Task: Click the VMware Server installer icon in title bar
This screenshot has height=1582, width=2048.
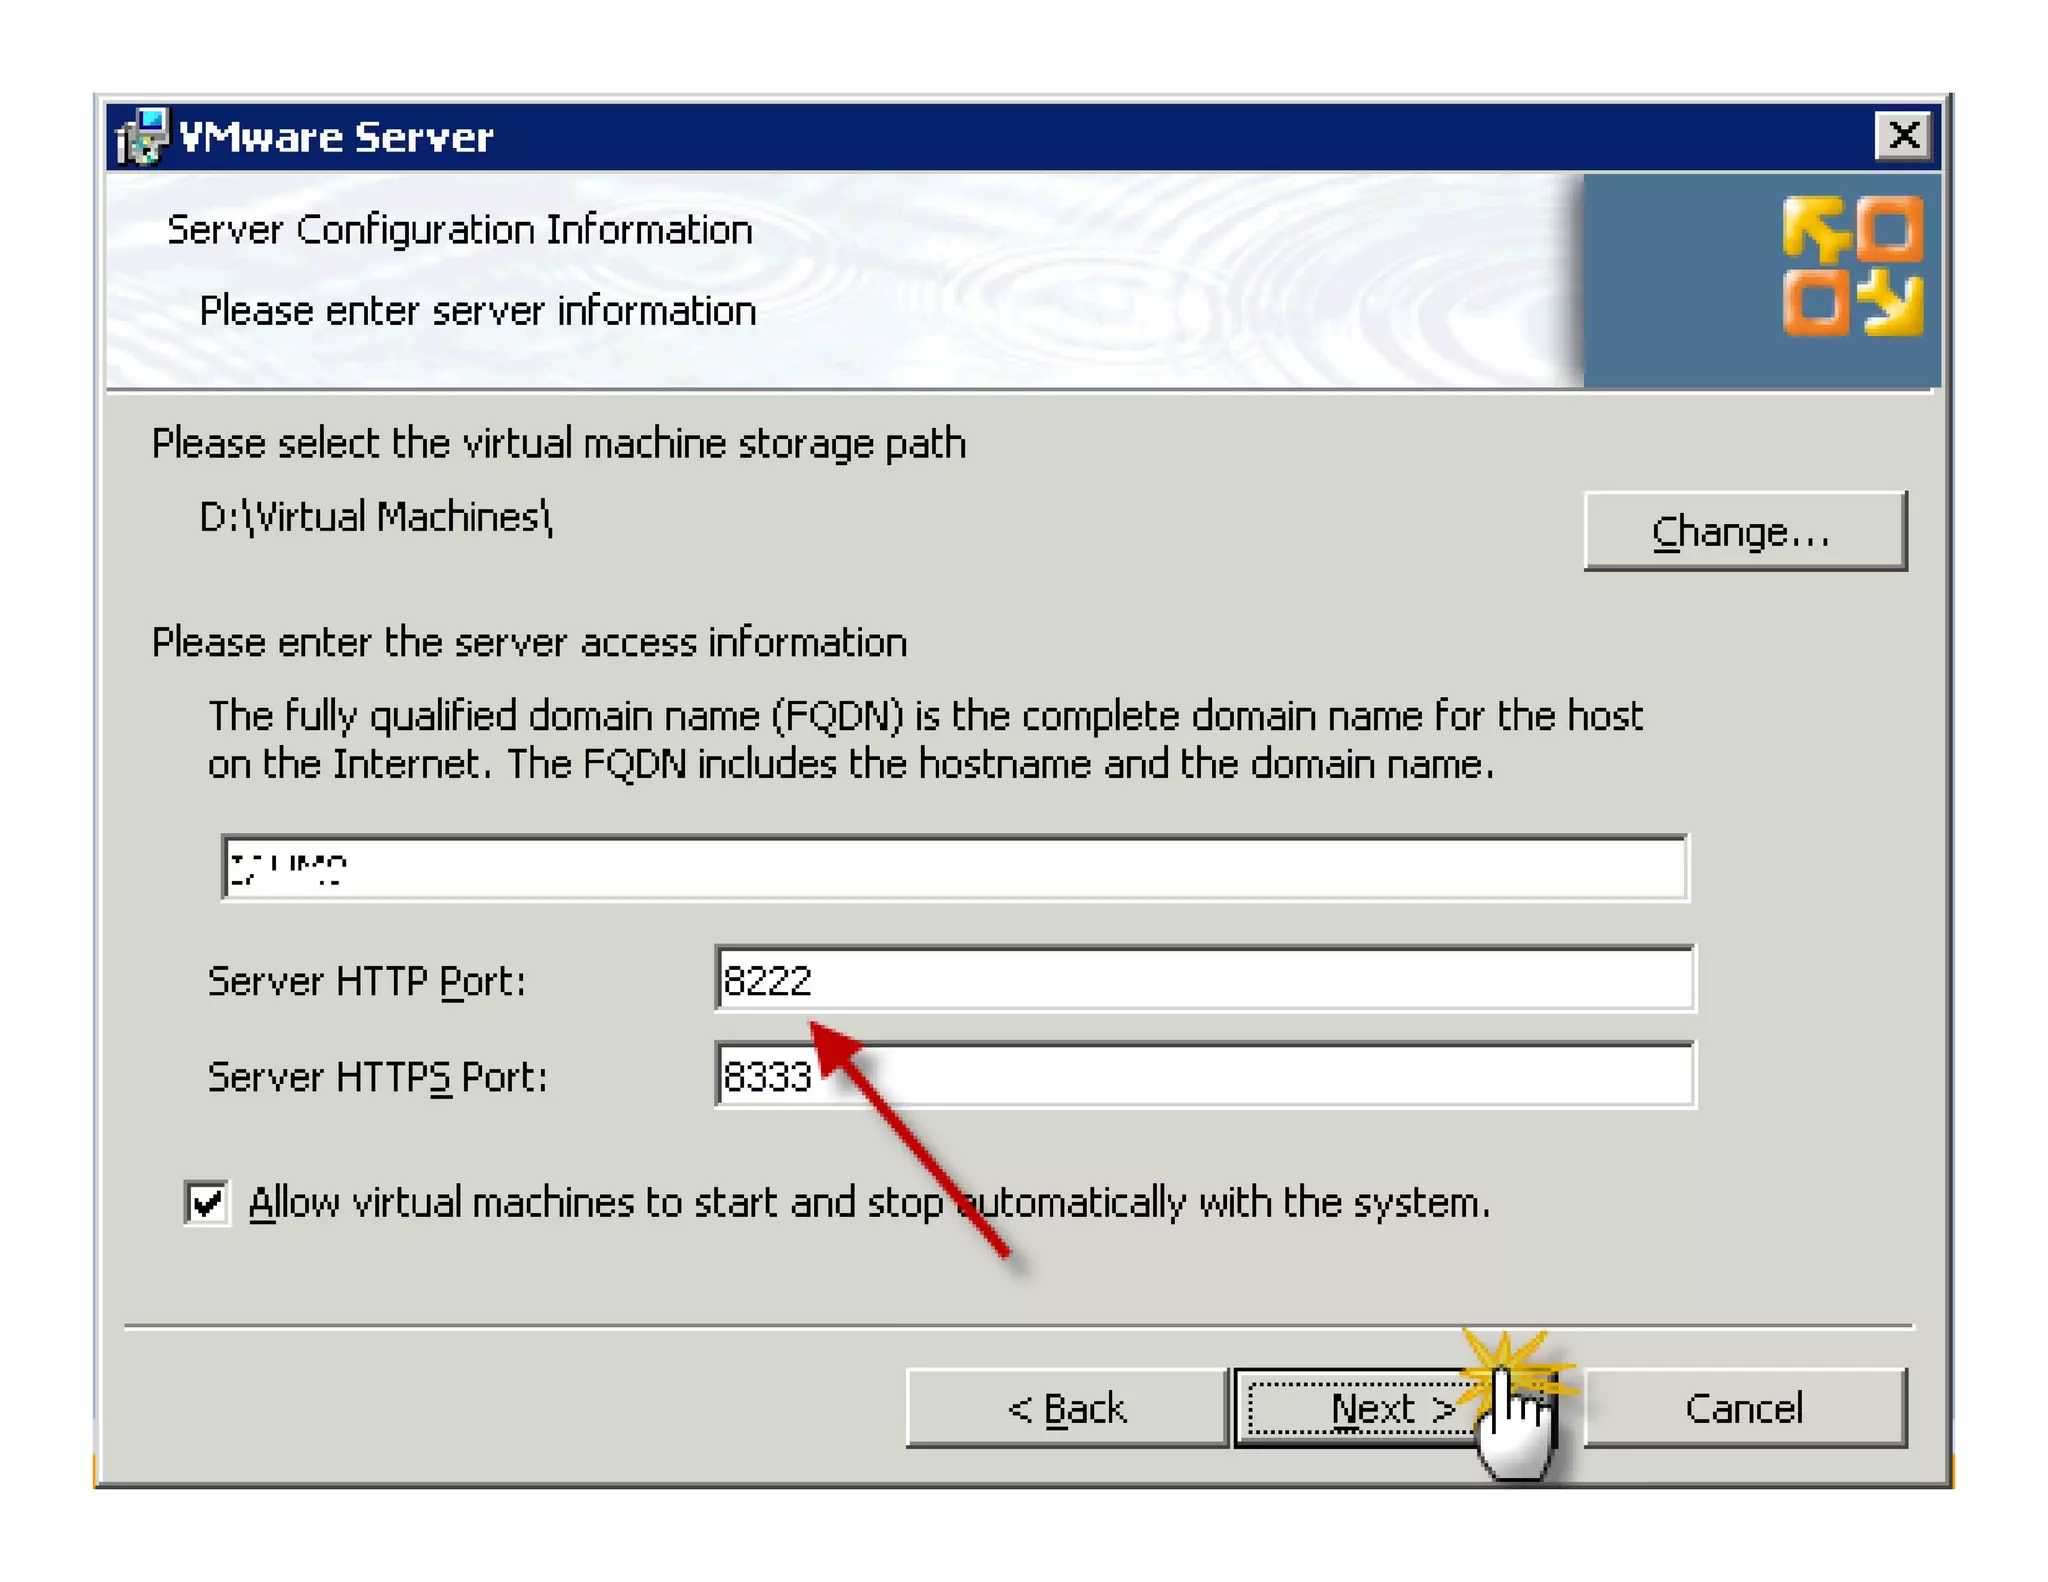Action: (x=142, y=136)
